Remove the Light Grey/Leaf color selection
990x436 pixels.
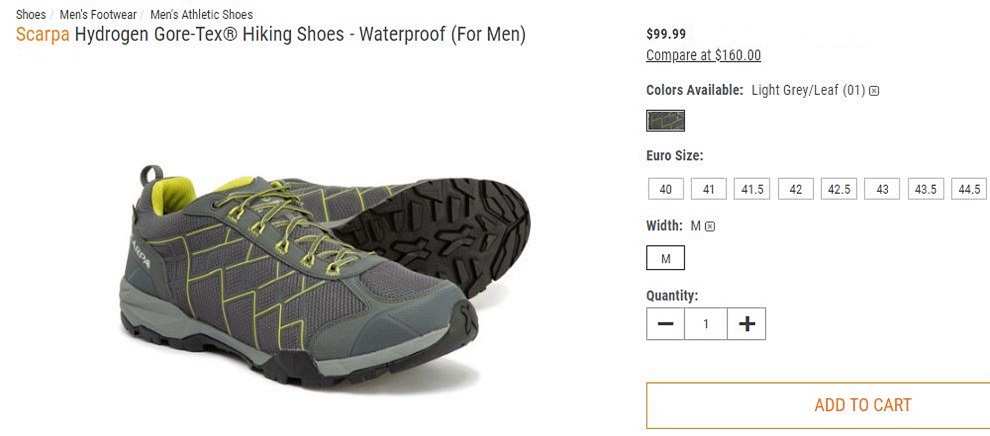tap(874, 91)
